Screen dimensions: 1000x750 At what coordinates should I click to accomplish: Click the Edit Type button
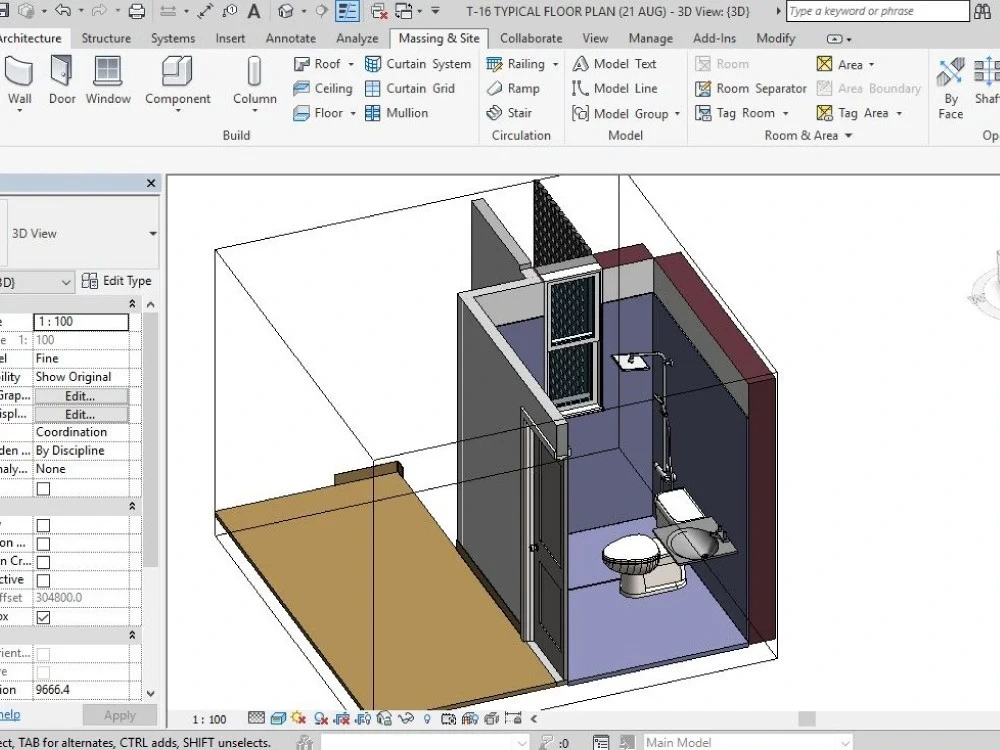(x=117, y=281)
